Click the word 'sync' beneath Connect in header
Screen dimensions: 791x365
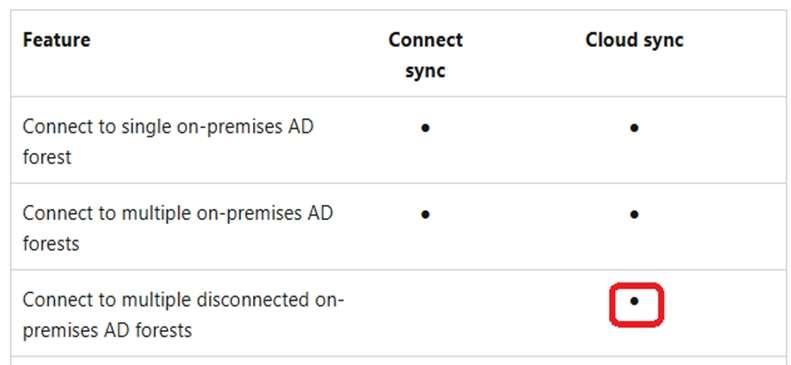[425, 71]
